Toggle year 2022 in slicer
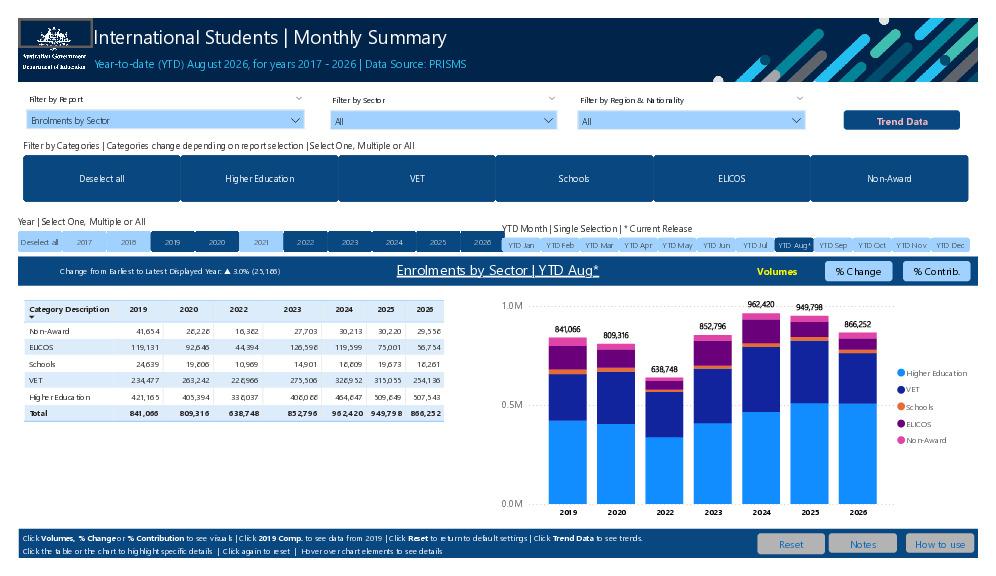The width and height of the screenshot is (996, 576). pyautogui.click(x=306, y=242)
